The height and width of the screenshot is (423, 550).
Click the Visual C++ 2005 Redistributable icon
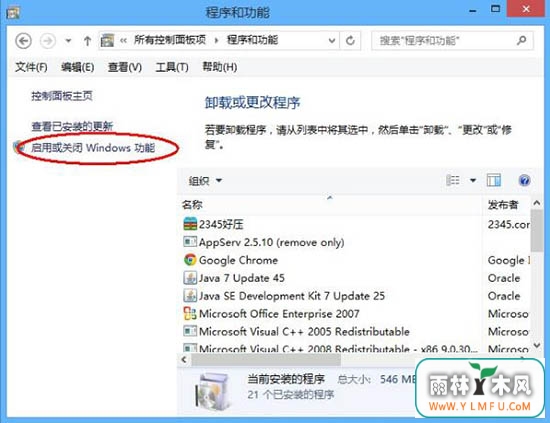click(190, 331)
